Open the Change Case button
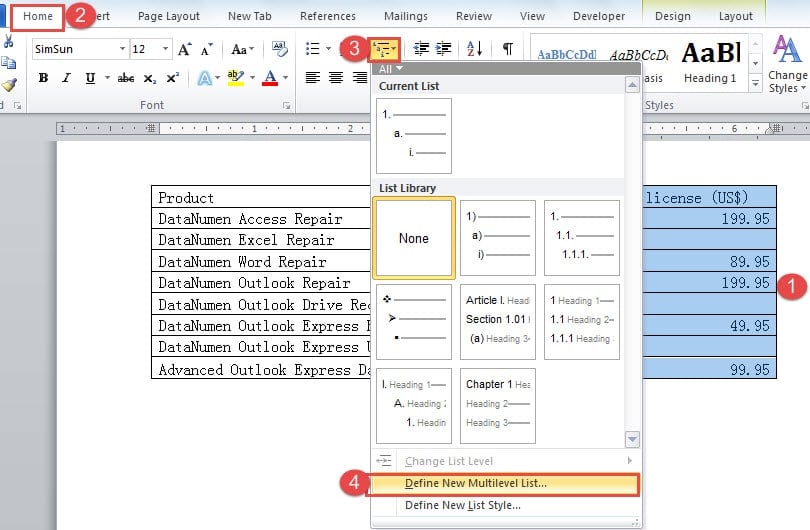 [x=242, y=50]
